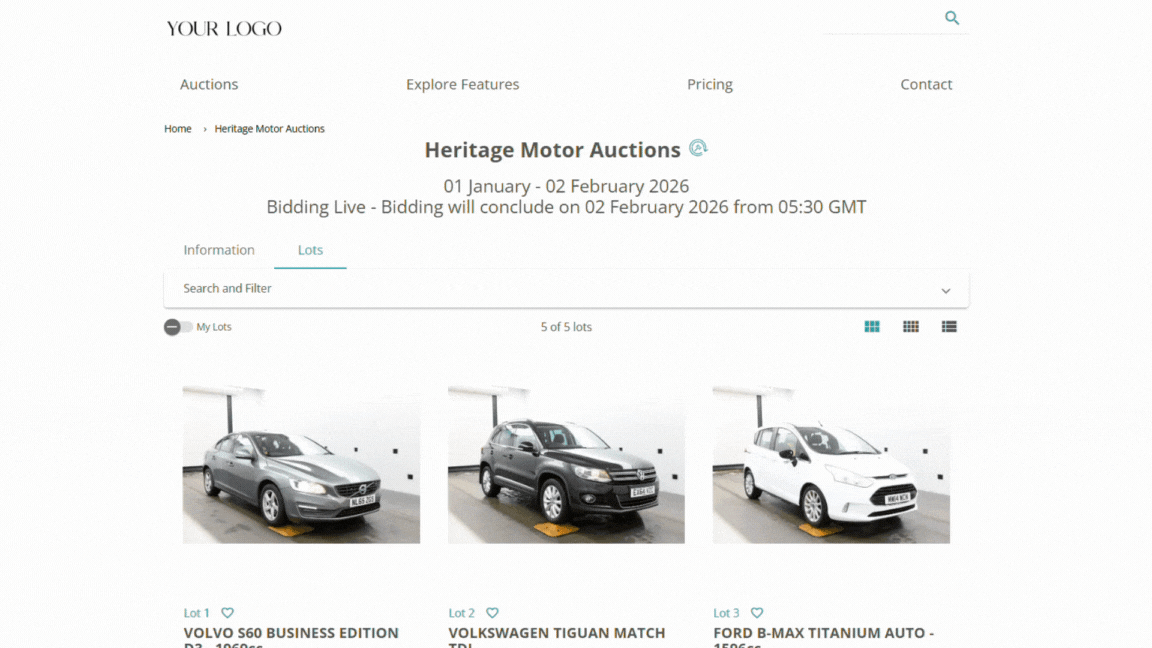
Task: Open the Pricing page link
Action: pos(710,85)
